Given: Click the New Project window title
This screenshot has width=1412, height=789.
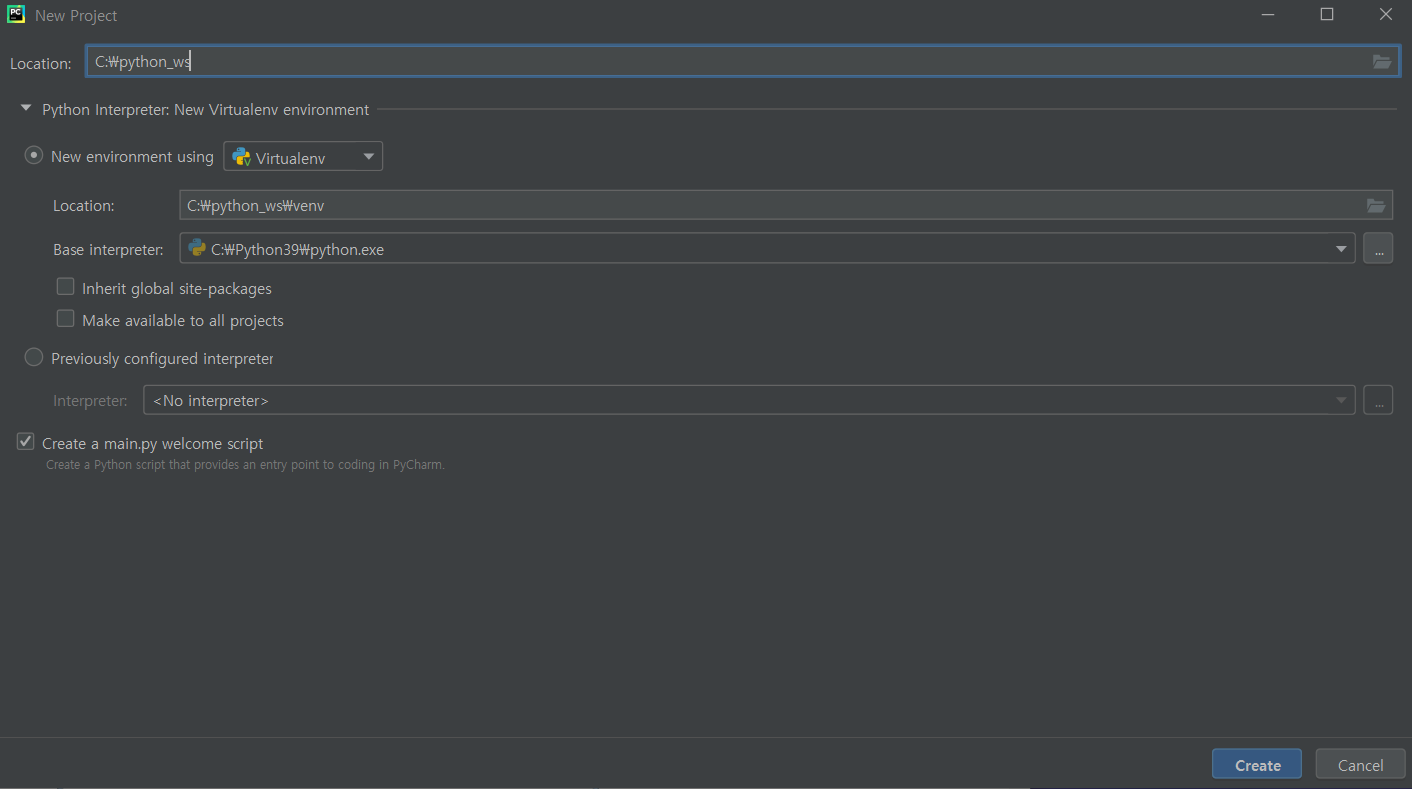Looking at the screenshot, I should pyautogui.click(x=76, y=15).
